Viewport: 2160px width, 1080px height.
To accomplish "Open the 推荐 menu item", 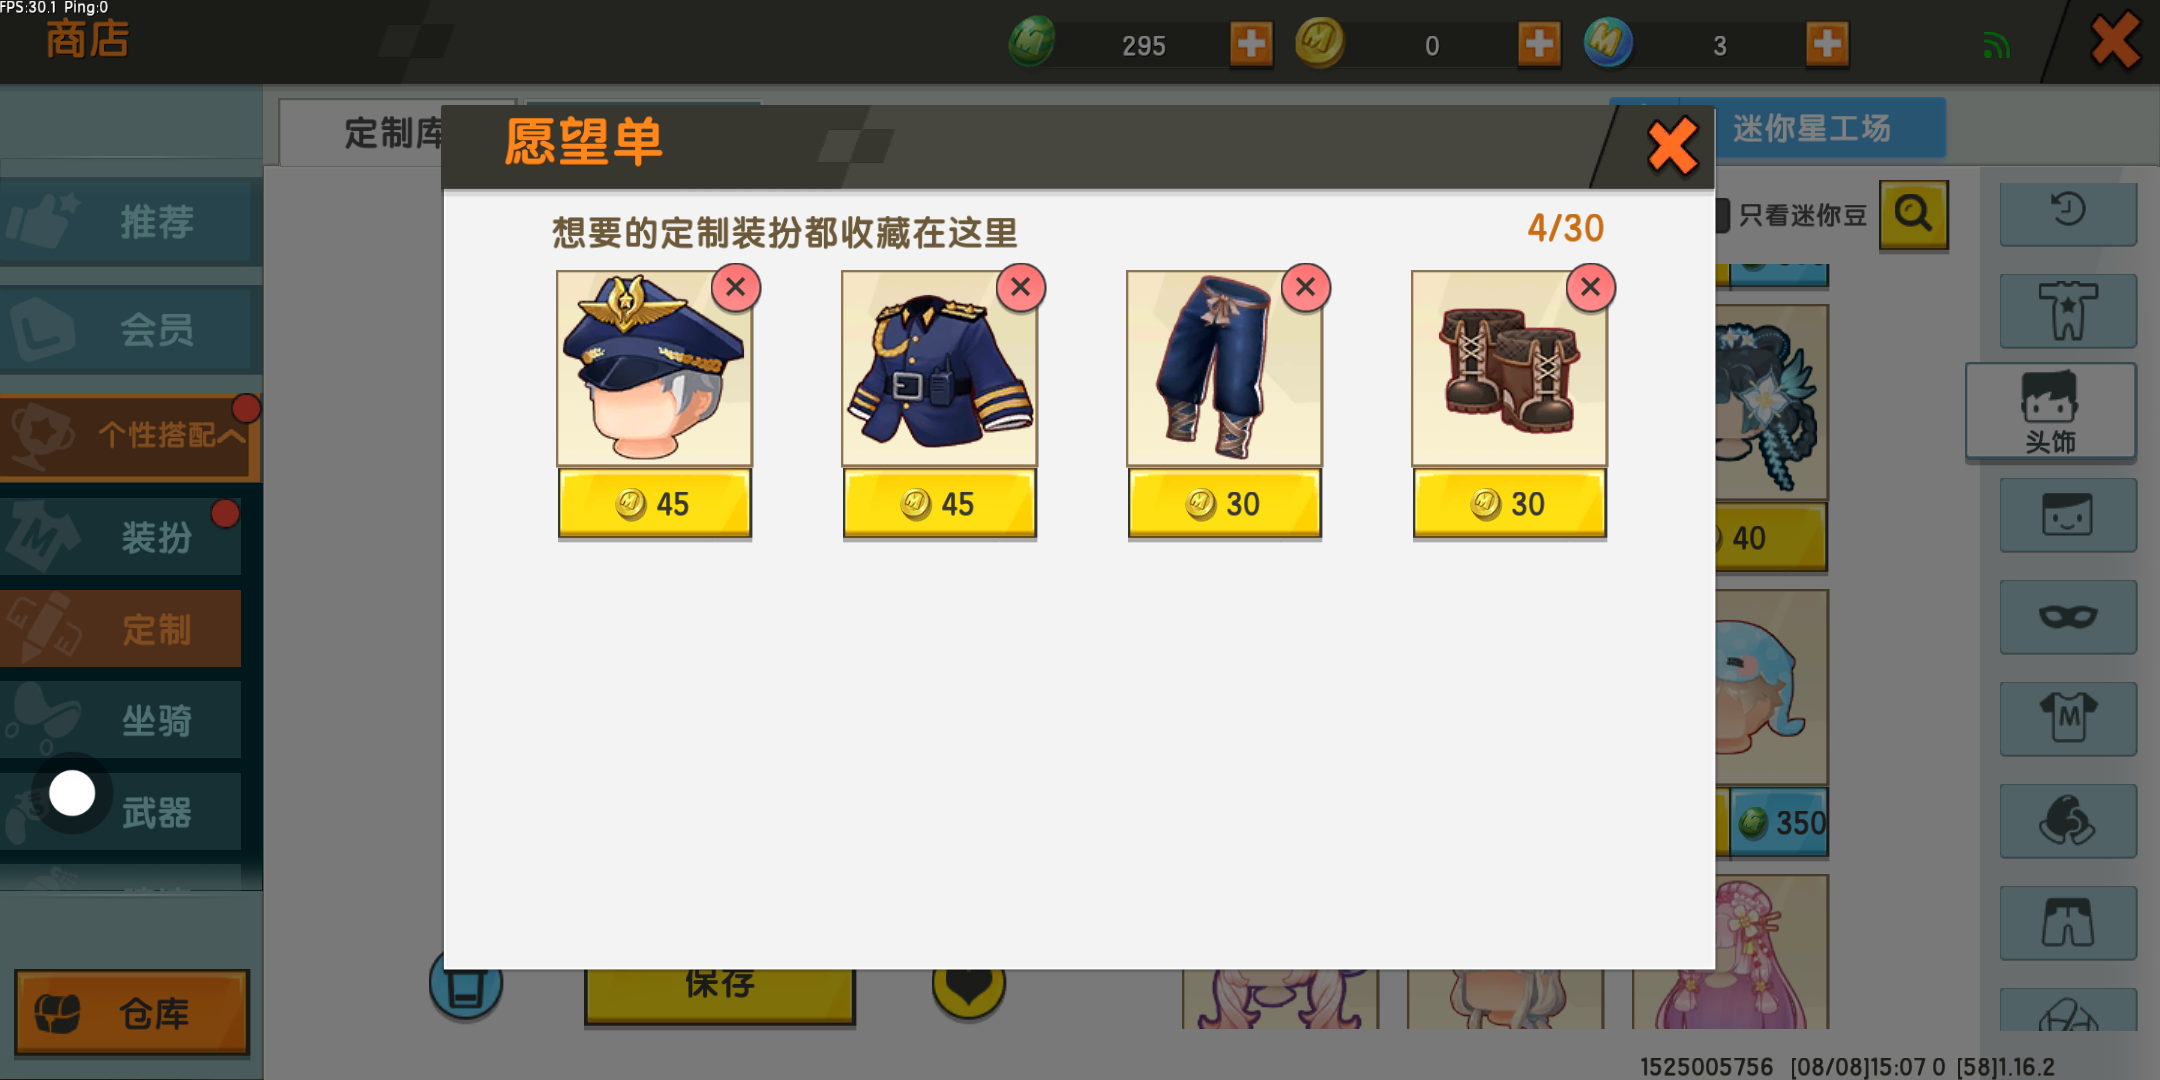I will click(x=130, y=222).
